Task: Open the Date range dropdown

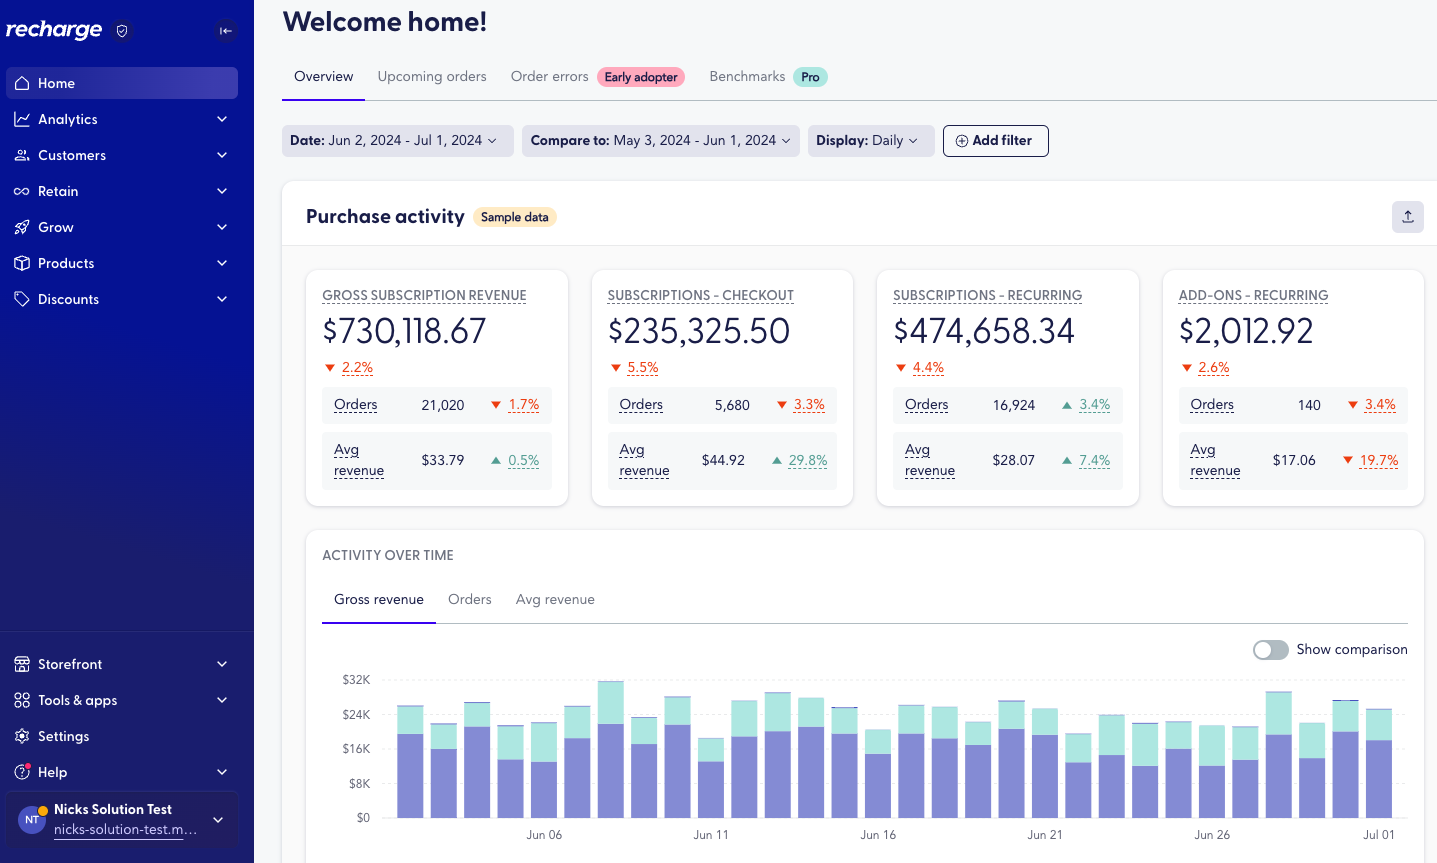Action: coord(397,140)
